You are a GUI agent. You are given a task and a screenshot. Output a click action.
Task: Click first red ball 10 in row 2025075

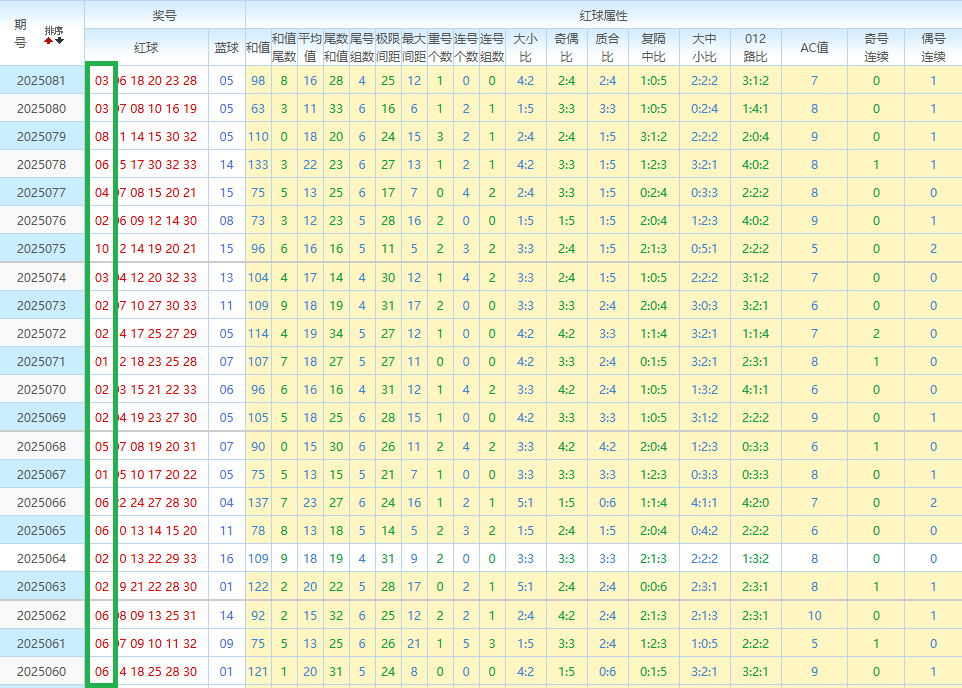pyautogui.click(x=102, y=248)
